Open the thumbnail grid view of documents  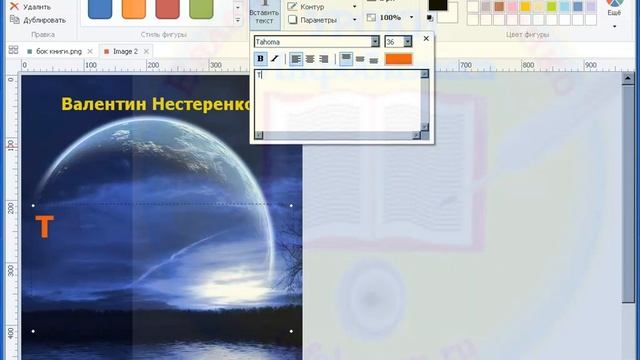(13, 50)
